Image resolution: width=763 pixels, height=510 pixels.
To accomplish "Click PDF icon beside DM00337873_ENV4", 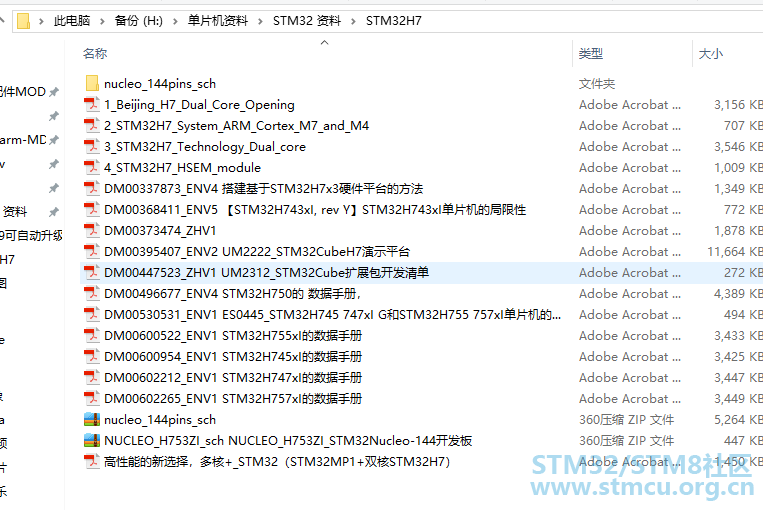I will point(91,188).
